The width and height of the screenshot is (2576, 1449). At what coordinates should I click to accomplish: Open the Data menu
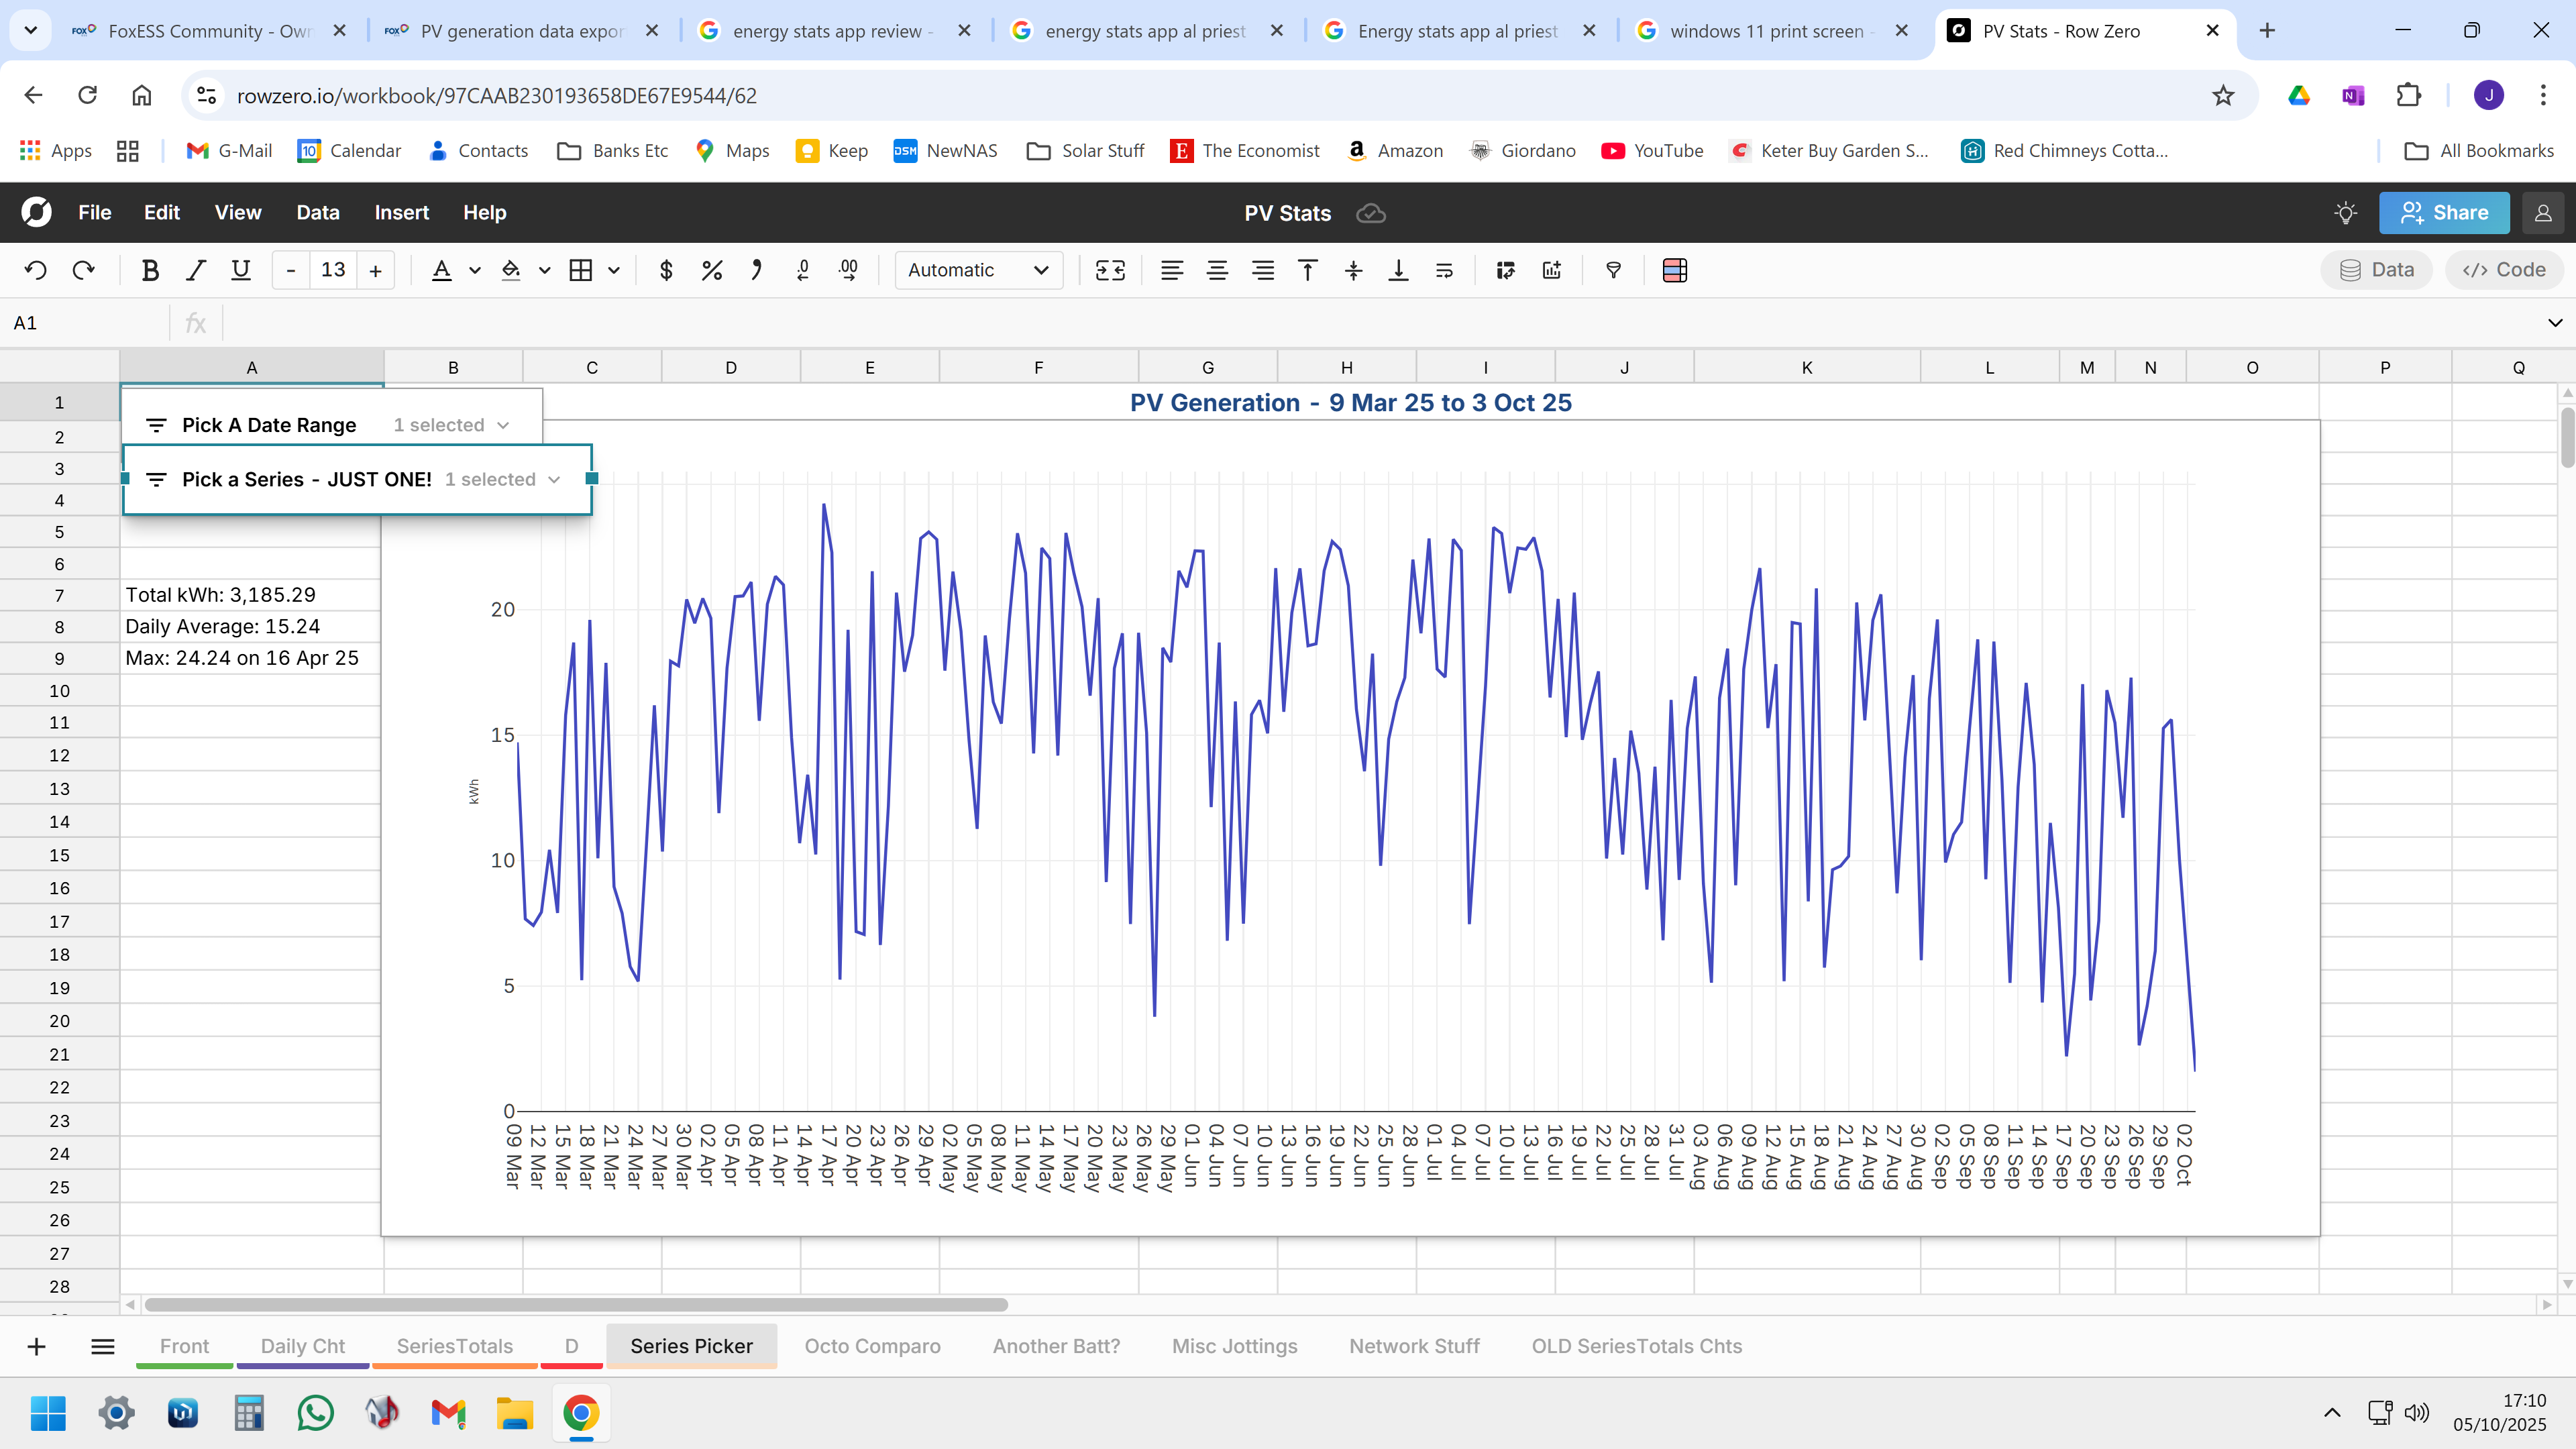coord(317,213)
